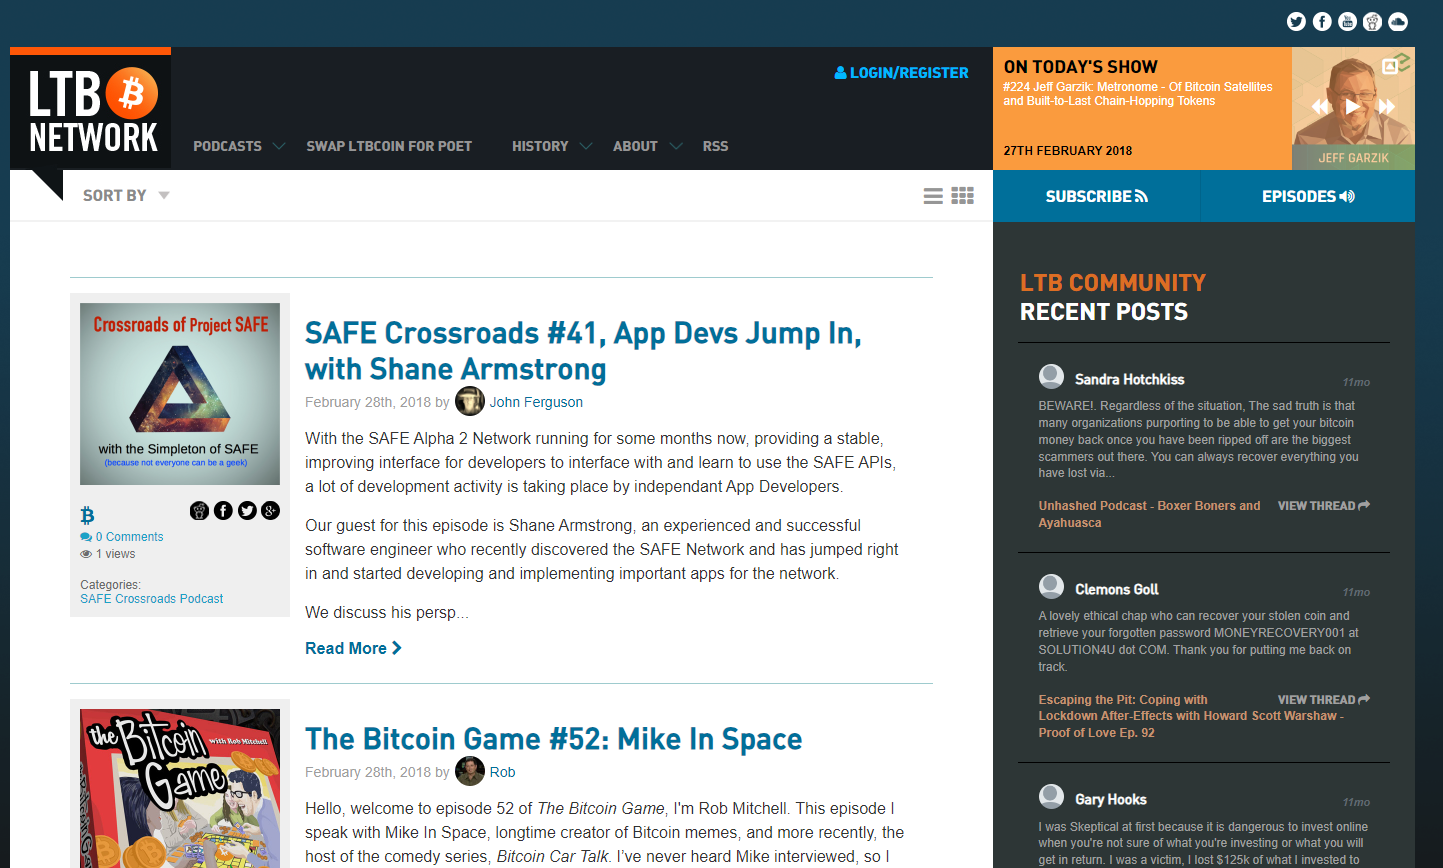The height and width of the screenshot is (868, 1443).
Task: Open the History dropdown menu
Action: click(x=552, y=146)
